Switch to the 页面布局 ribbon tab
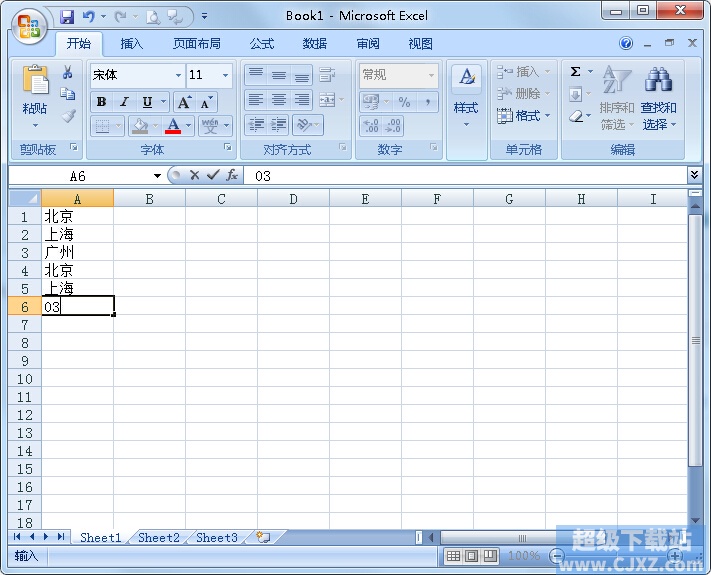The width and height of the screenshot is (711, 575). (197, 44)
